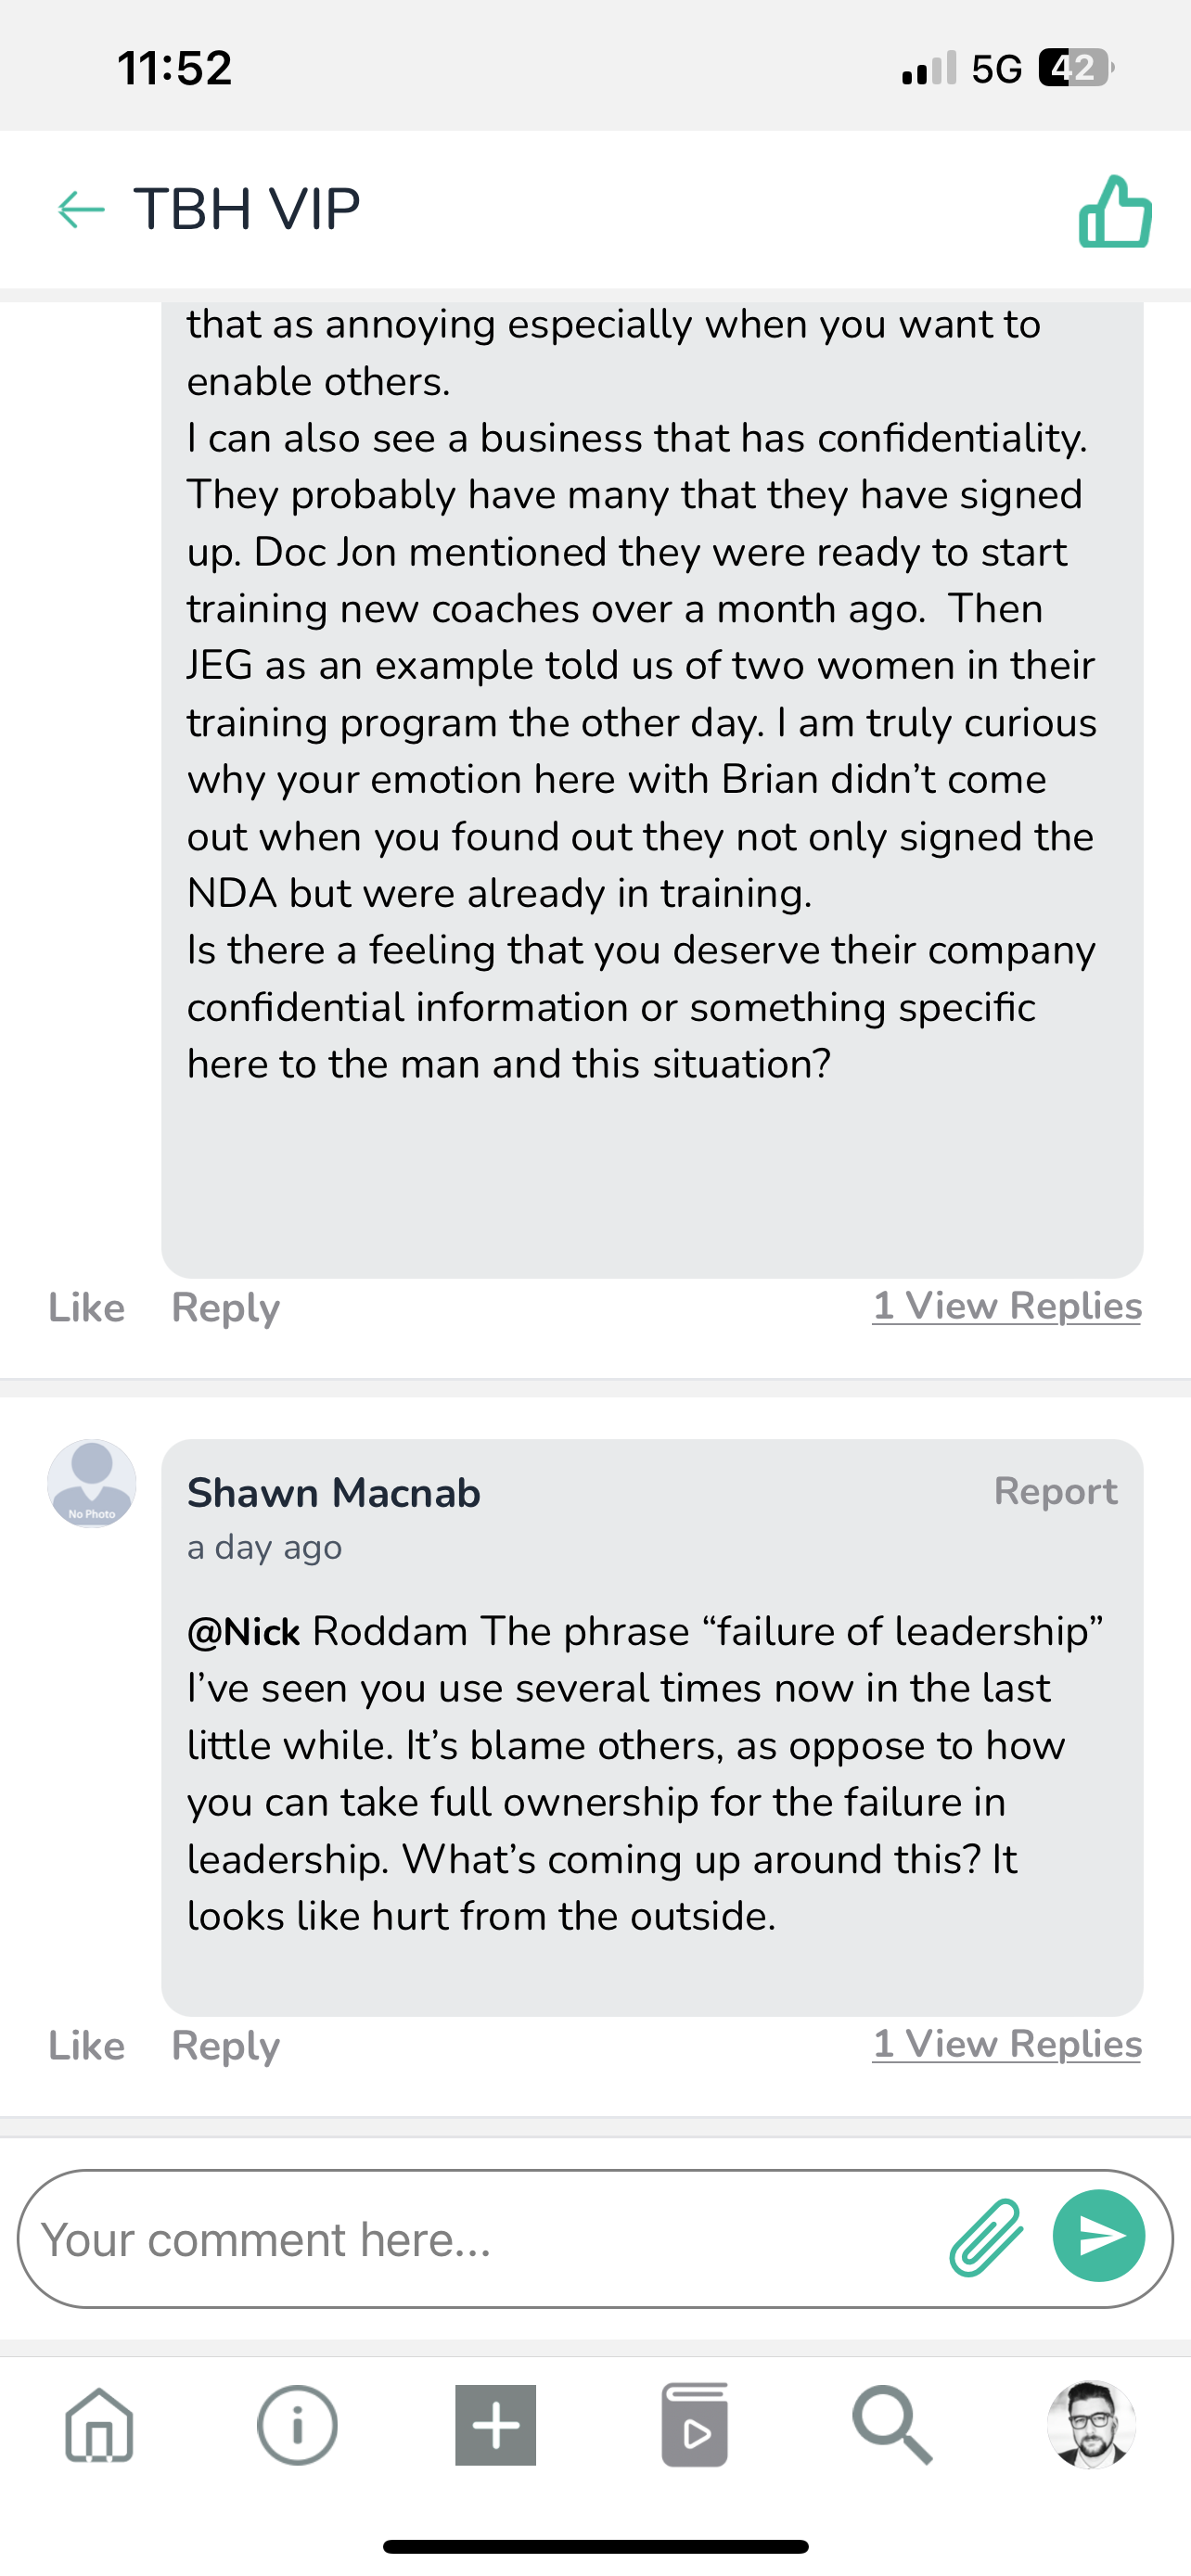Open search with the magnifying glass icon
Image resolution: width=1191 pixels, height=2576 pixels.
tap(892, 2425)
